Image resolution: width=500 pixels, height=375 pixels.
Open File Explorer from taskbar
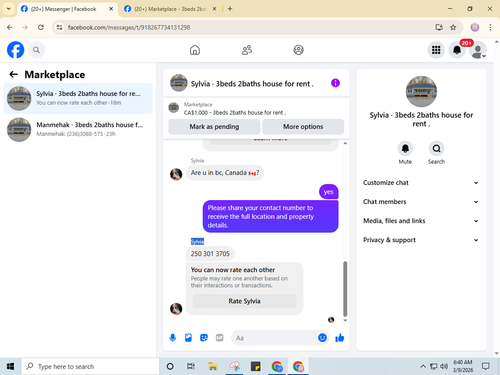[x=213, y=367]
